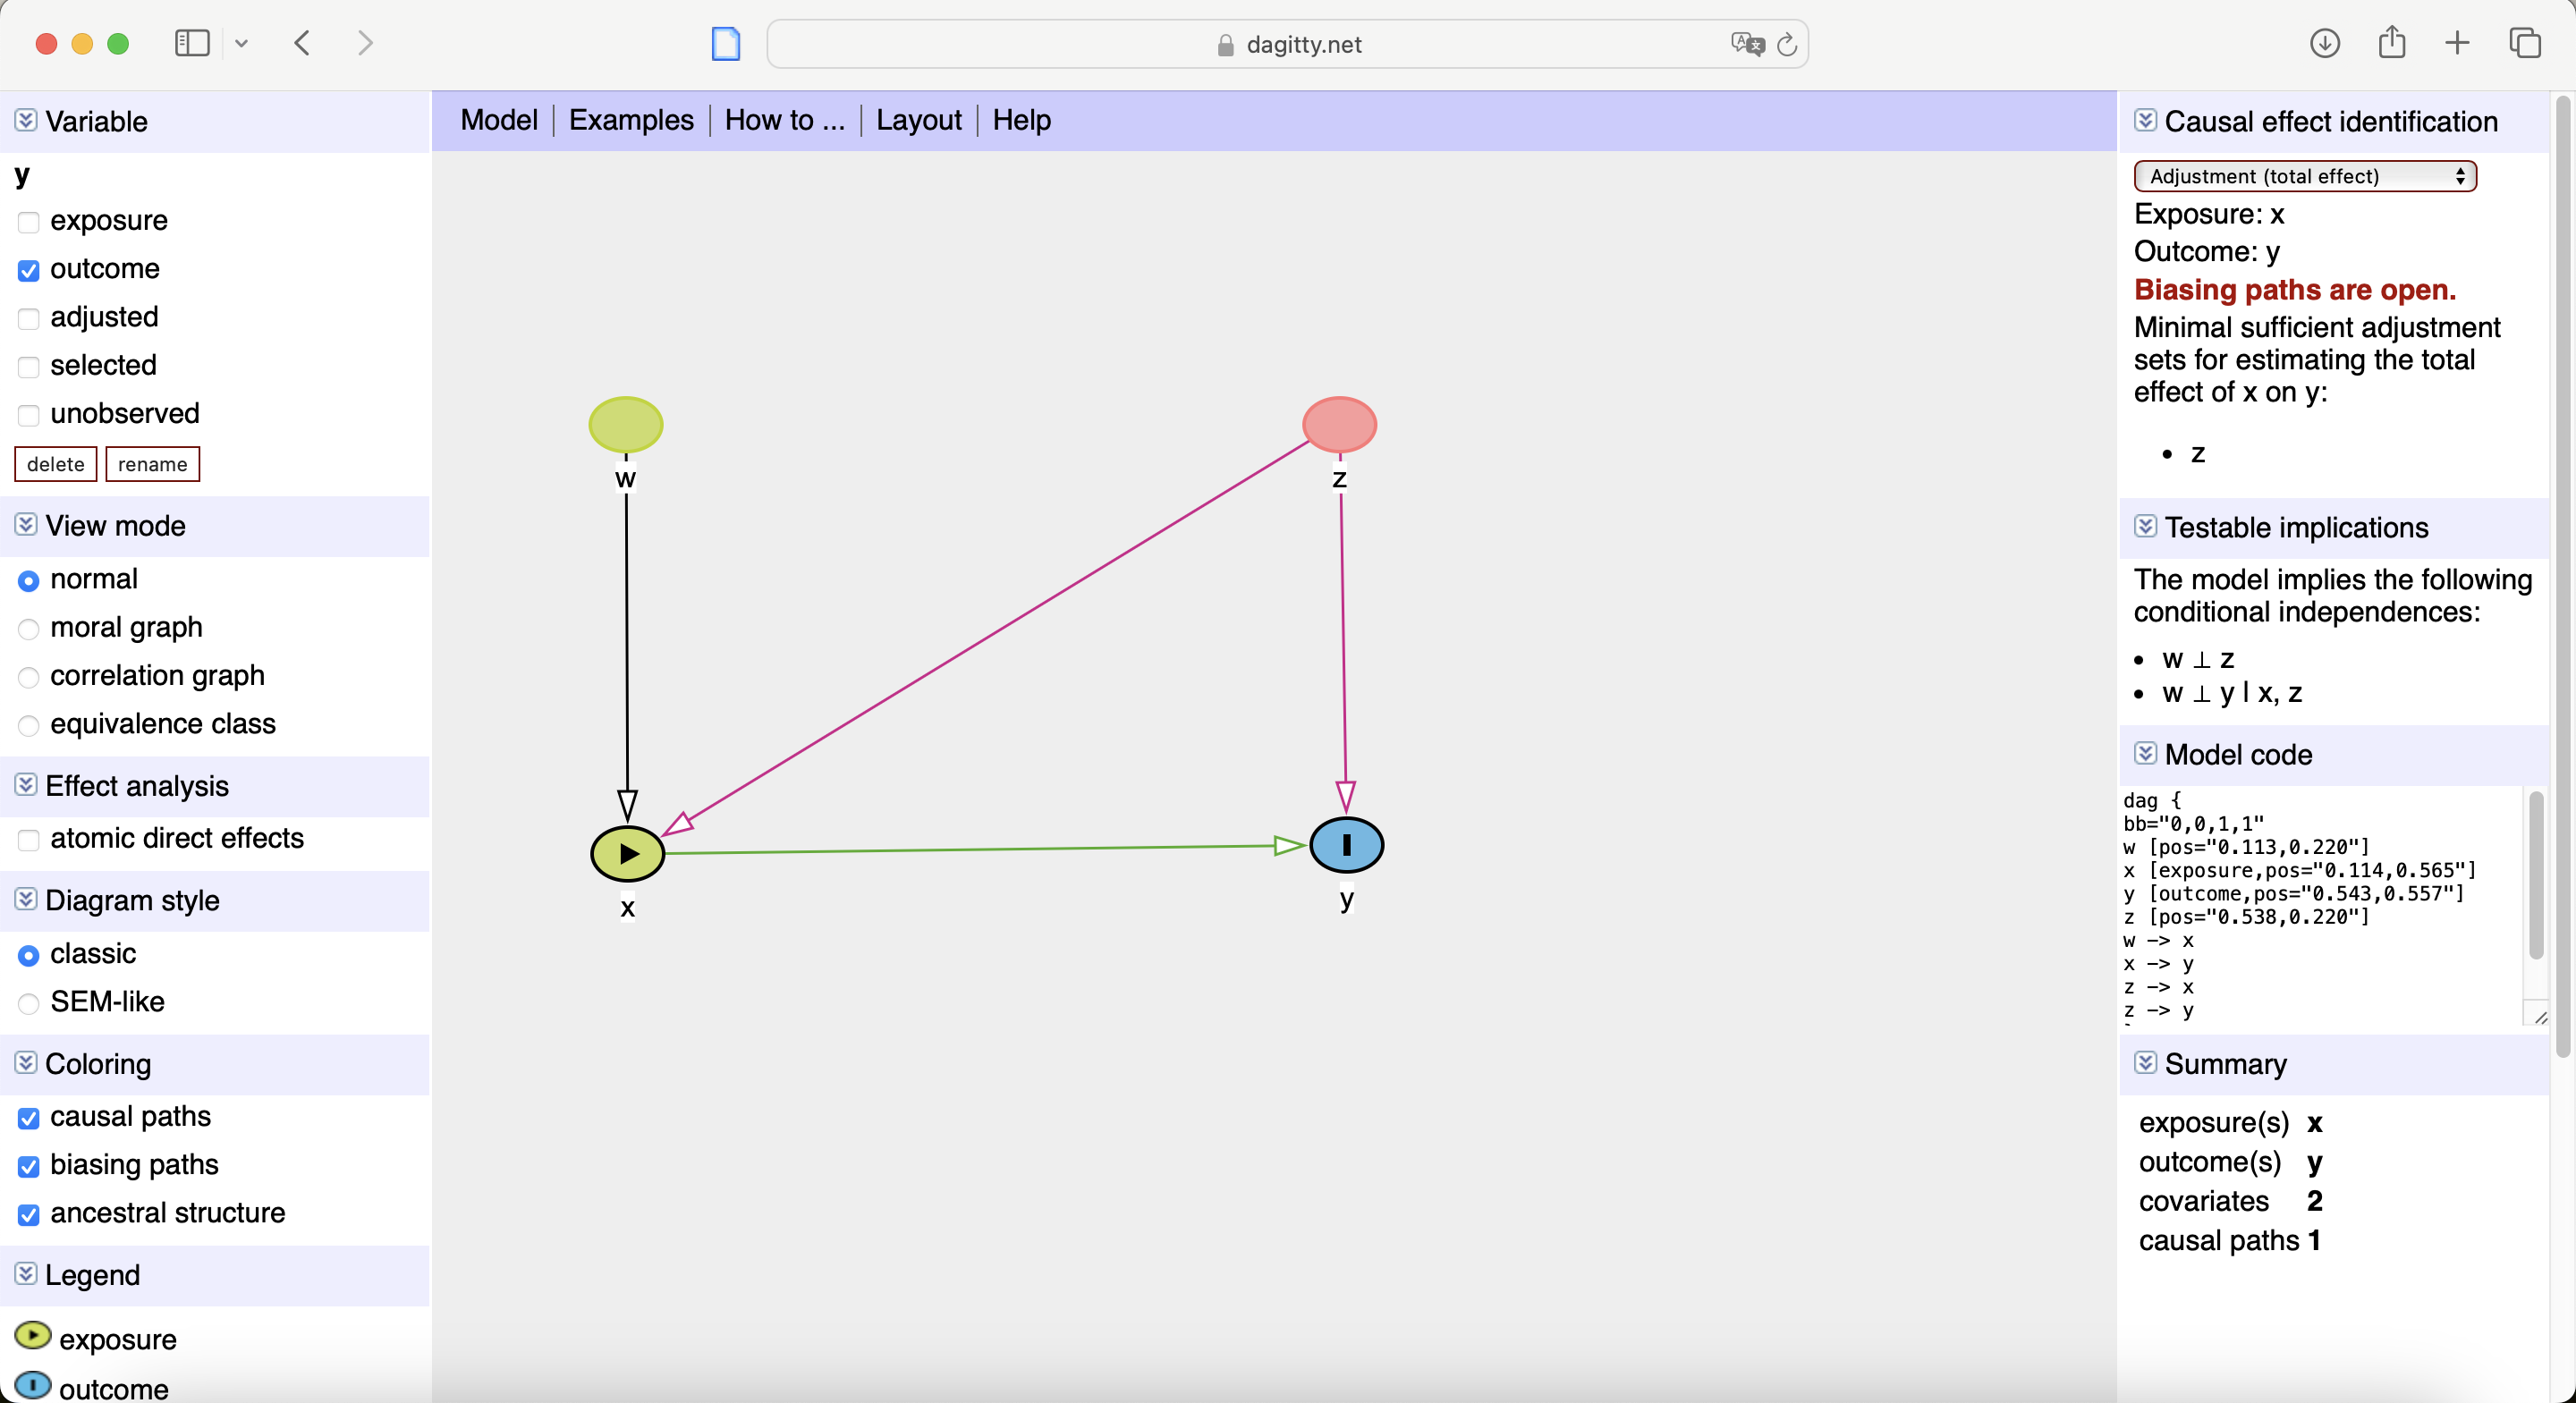Click the exposure node x in the graph
Screen dimensions: 2576x1403
tap(627, 854)
